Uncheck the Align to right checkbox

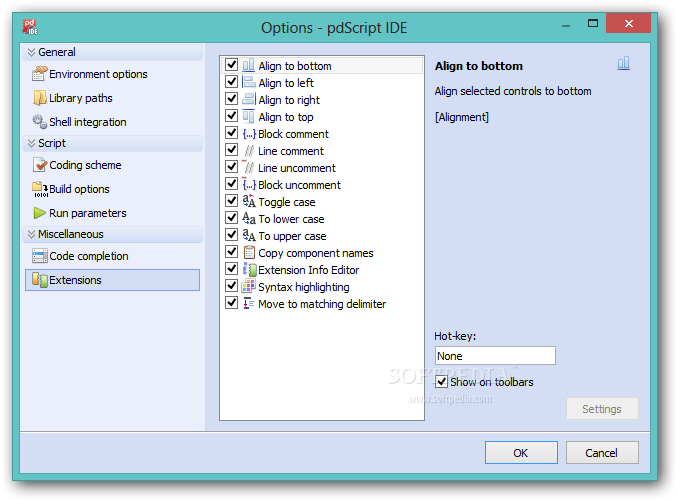[x=232, y=99]
